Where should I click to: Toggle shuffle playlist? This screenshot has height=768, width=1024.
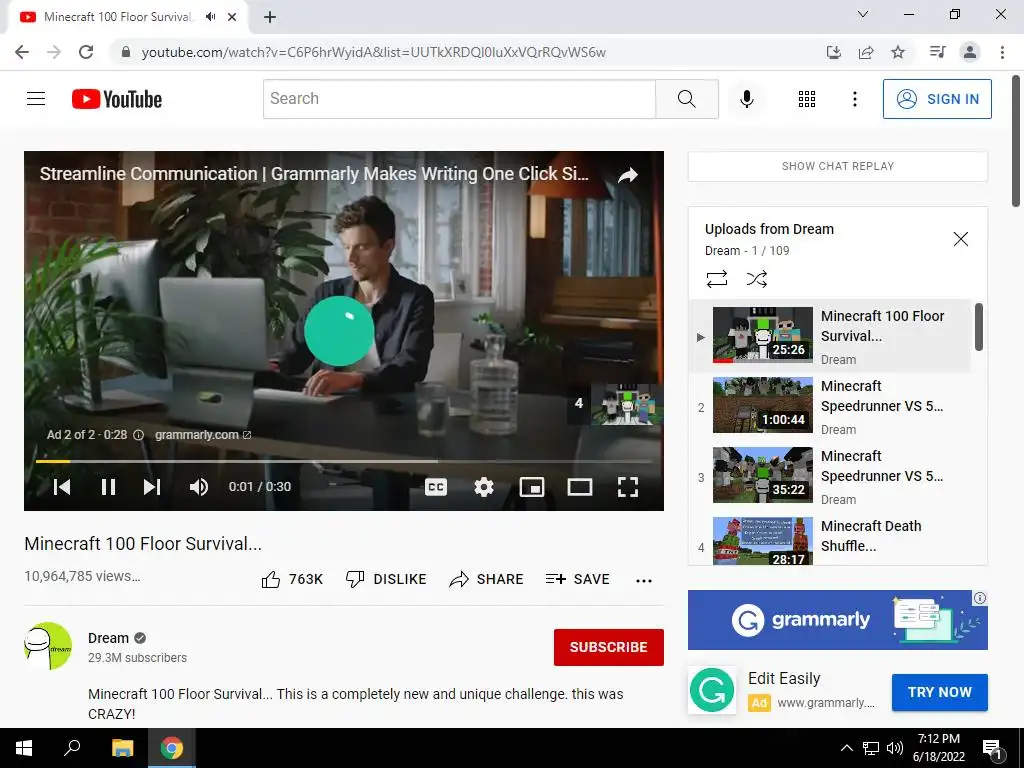point(756,280)
